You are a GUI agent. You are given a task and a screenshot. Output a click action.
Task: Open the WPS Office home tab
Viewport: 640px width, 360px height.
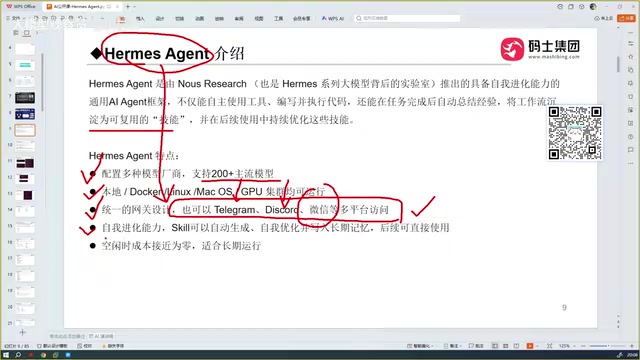point(21,7)
